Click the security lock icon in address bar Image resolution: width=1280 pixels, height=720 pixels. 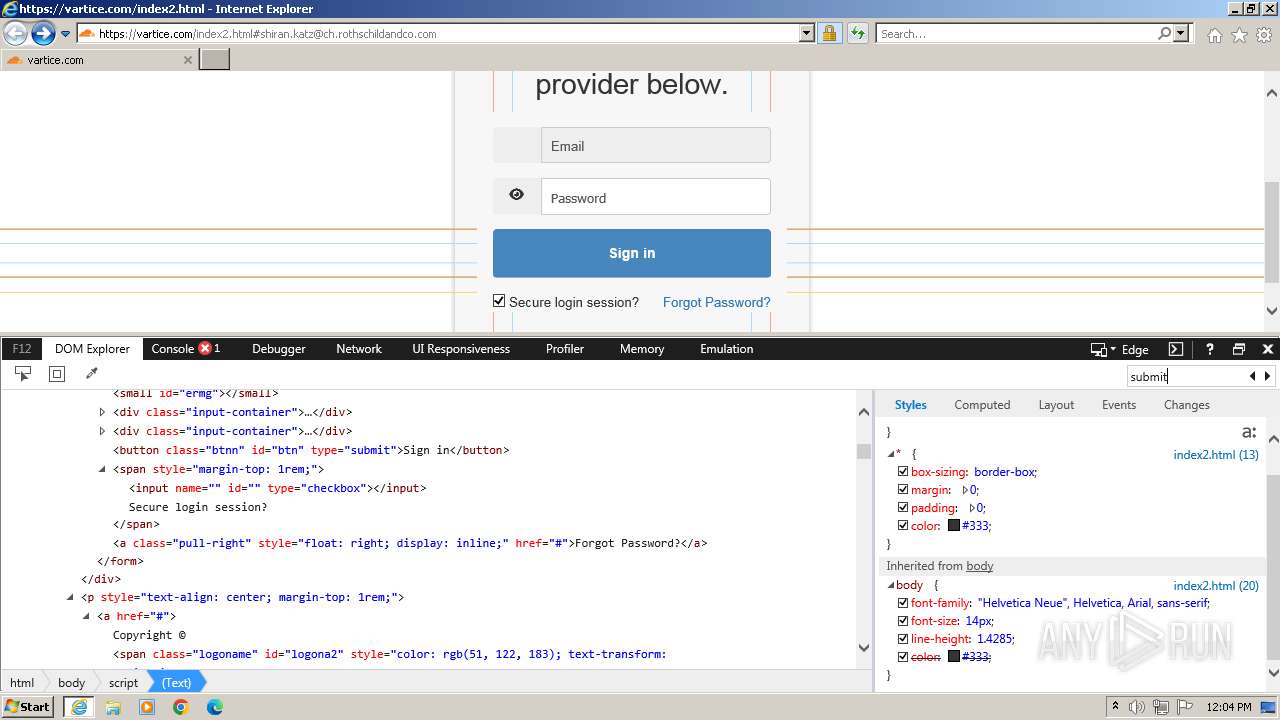point(829,34)
